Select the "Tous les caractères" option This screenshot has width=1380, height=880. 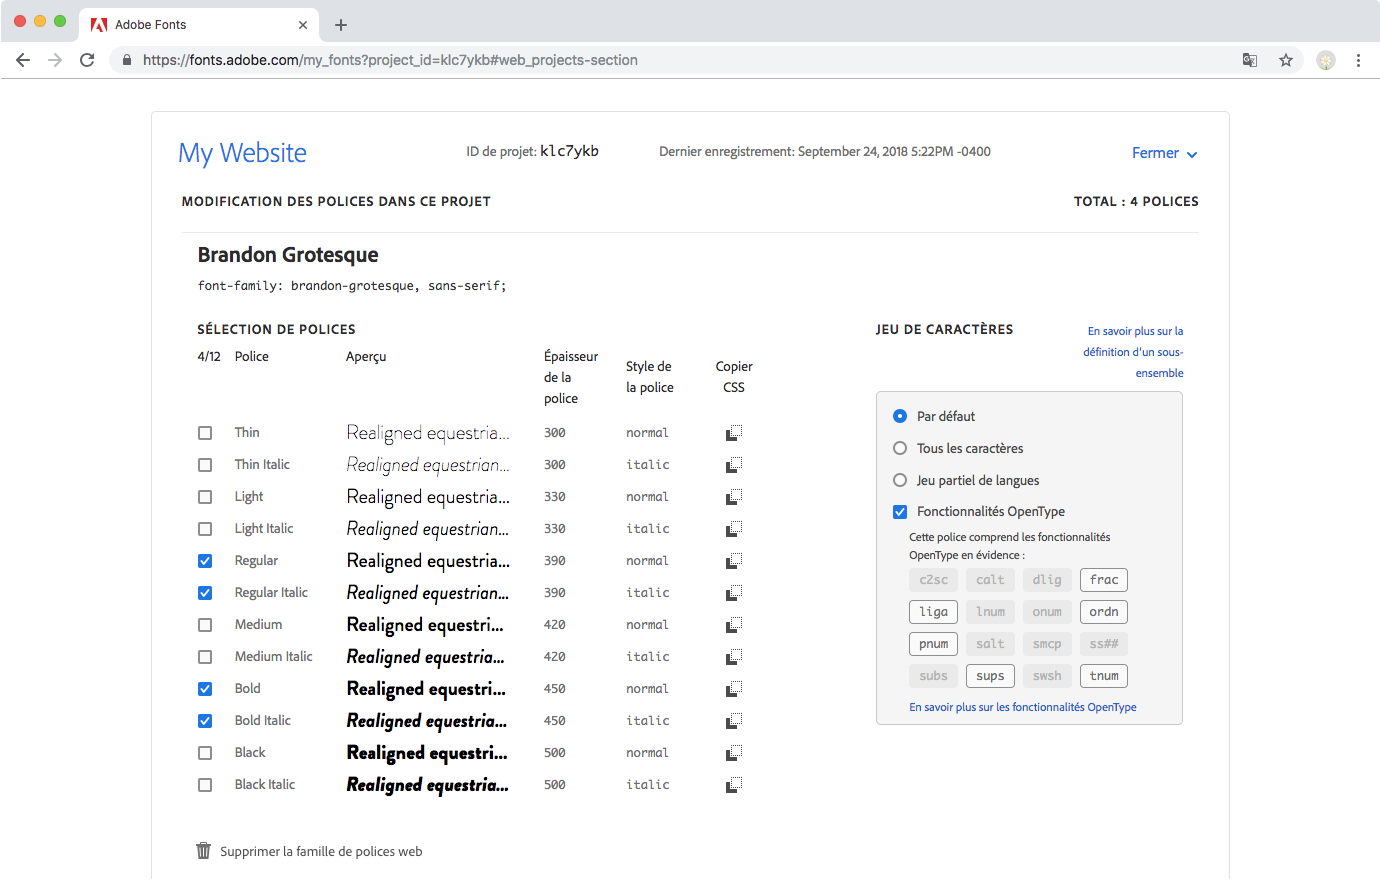click(901, 448)
